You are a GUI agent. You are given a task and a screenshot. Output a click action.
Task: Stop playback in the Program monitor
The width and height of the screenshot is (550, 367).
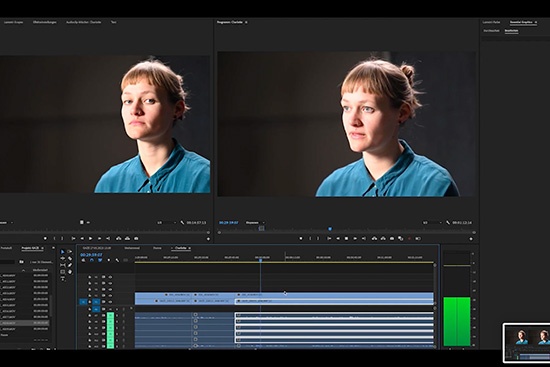pos(347,238)
